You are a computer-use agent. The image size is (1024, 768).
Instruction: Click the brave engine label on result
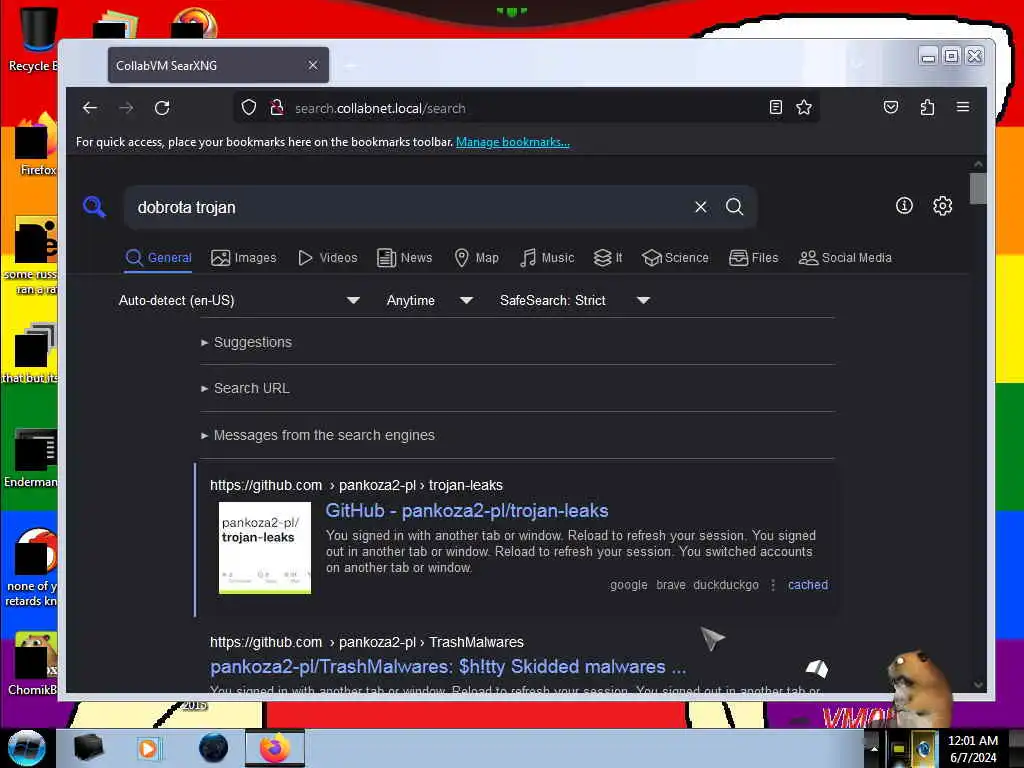click(671, 585)
